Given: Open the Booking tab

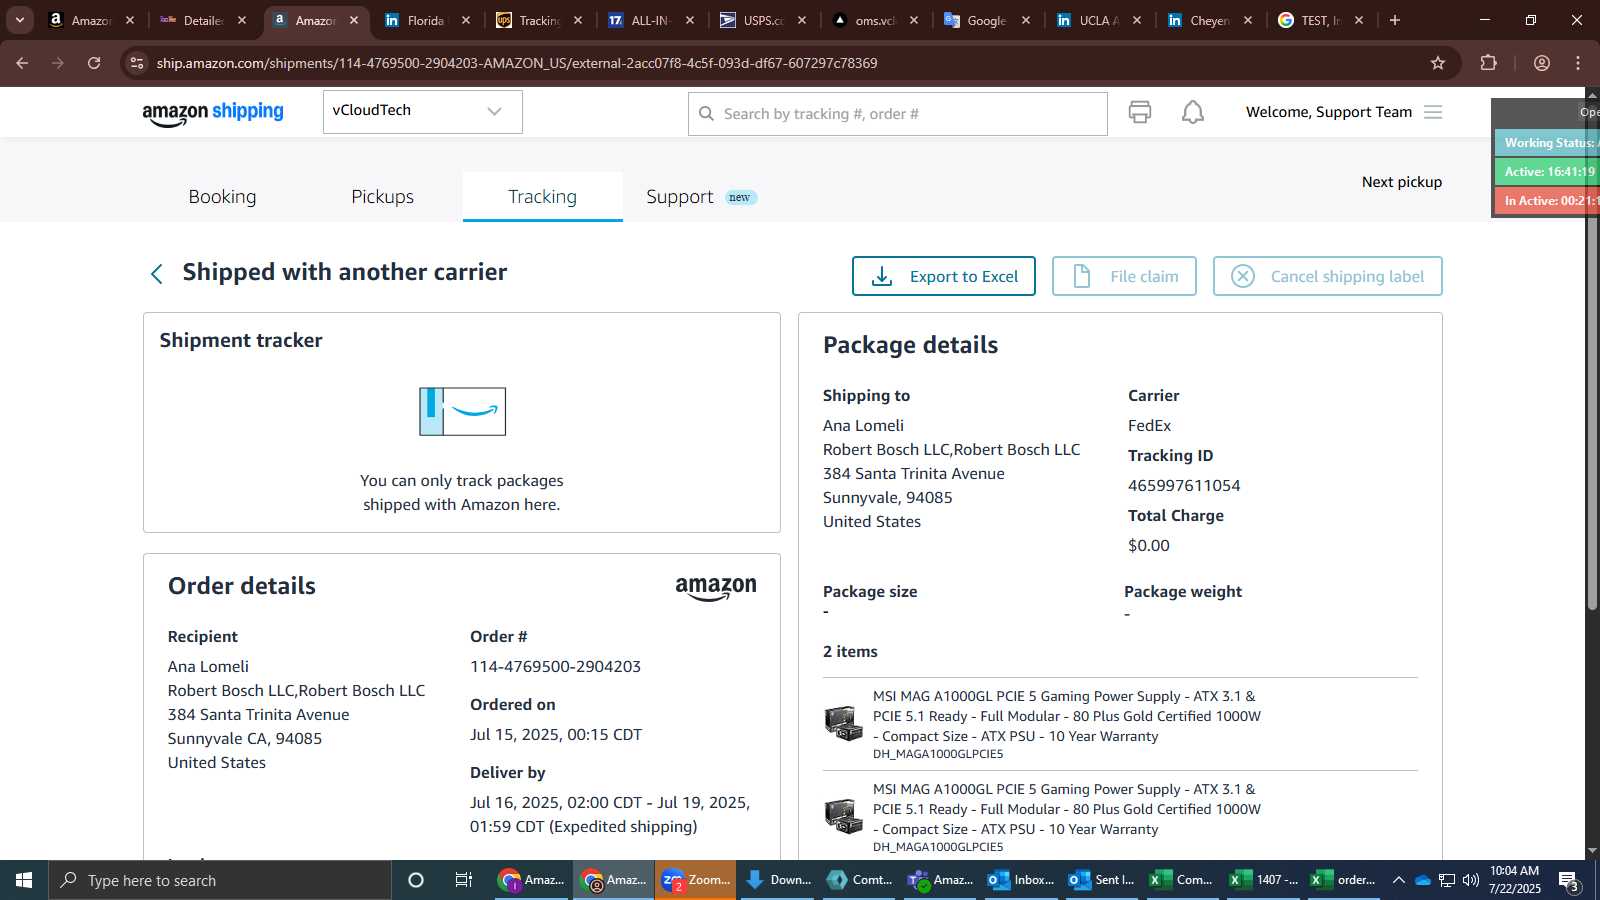Looking at the screenshot, I should (x=222, y=197).
